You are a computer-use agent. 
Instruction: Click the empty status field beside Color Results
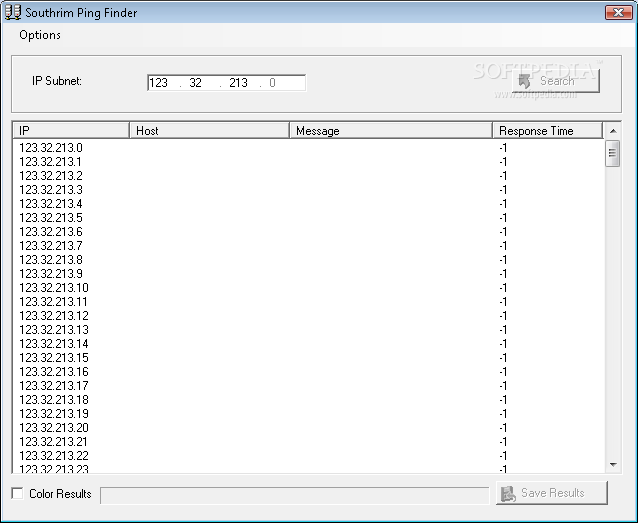(295, 495)
